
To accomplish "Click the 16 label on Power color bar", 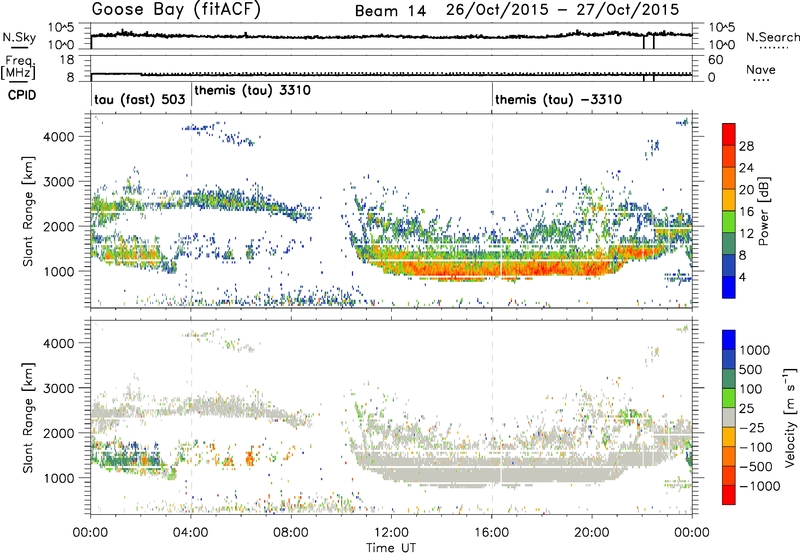I will (746, 212).
